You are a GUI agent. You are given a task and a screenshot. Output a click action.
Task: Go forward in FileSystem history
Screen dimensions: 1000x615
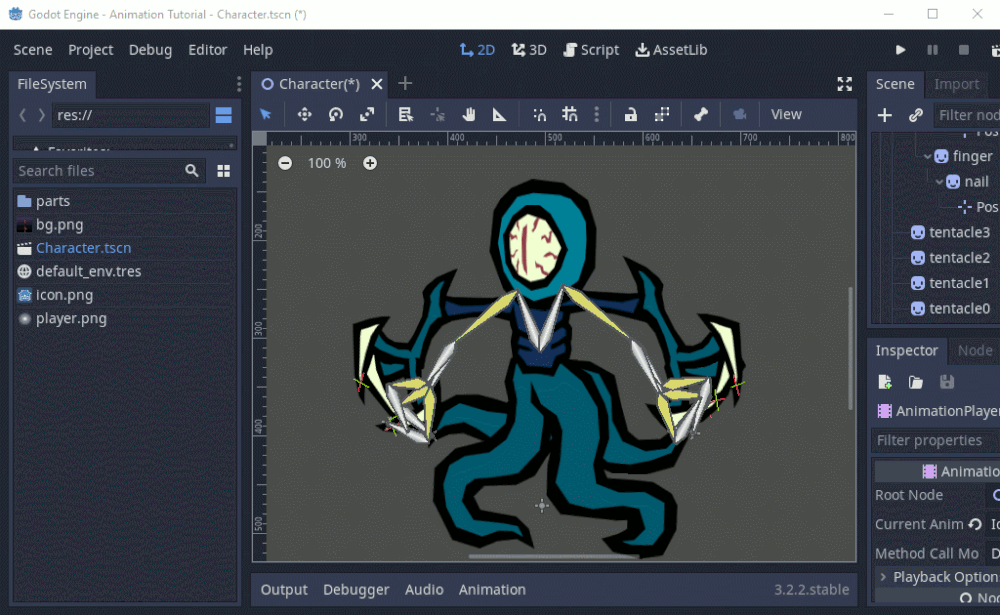pos(42,115)
